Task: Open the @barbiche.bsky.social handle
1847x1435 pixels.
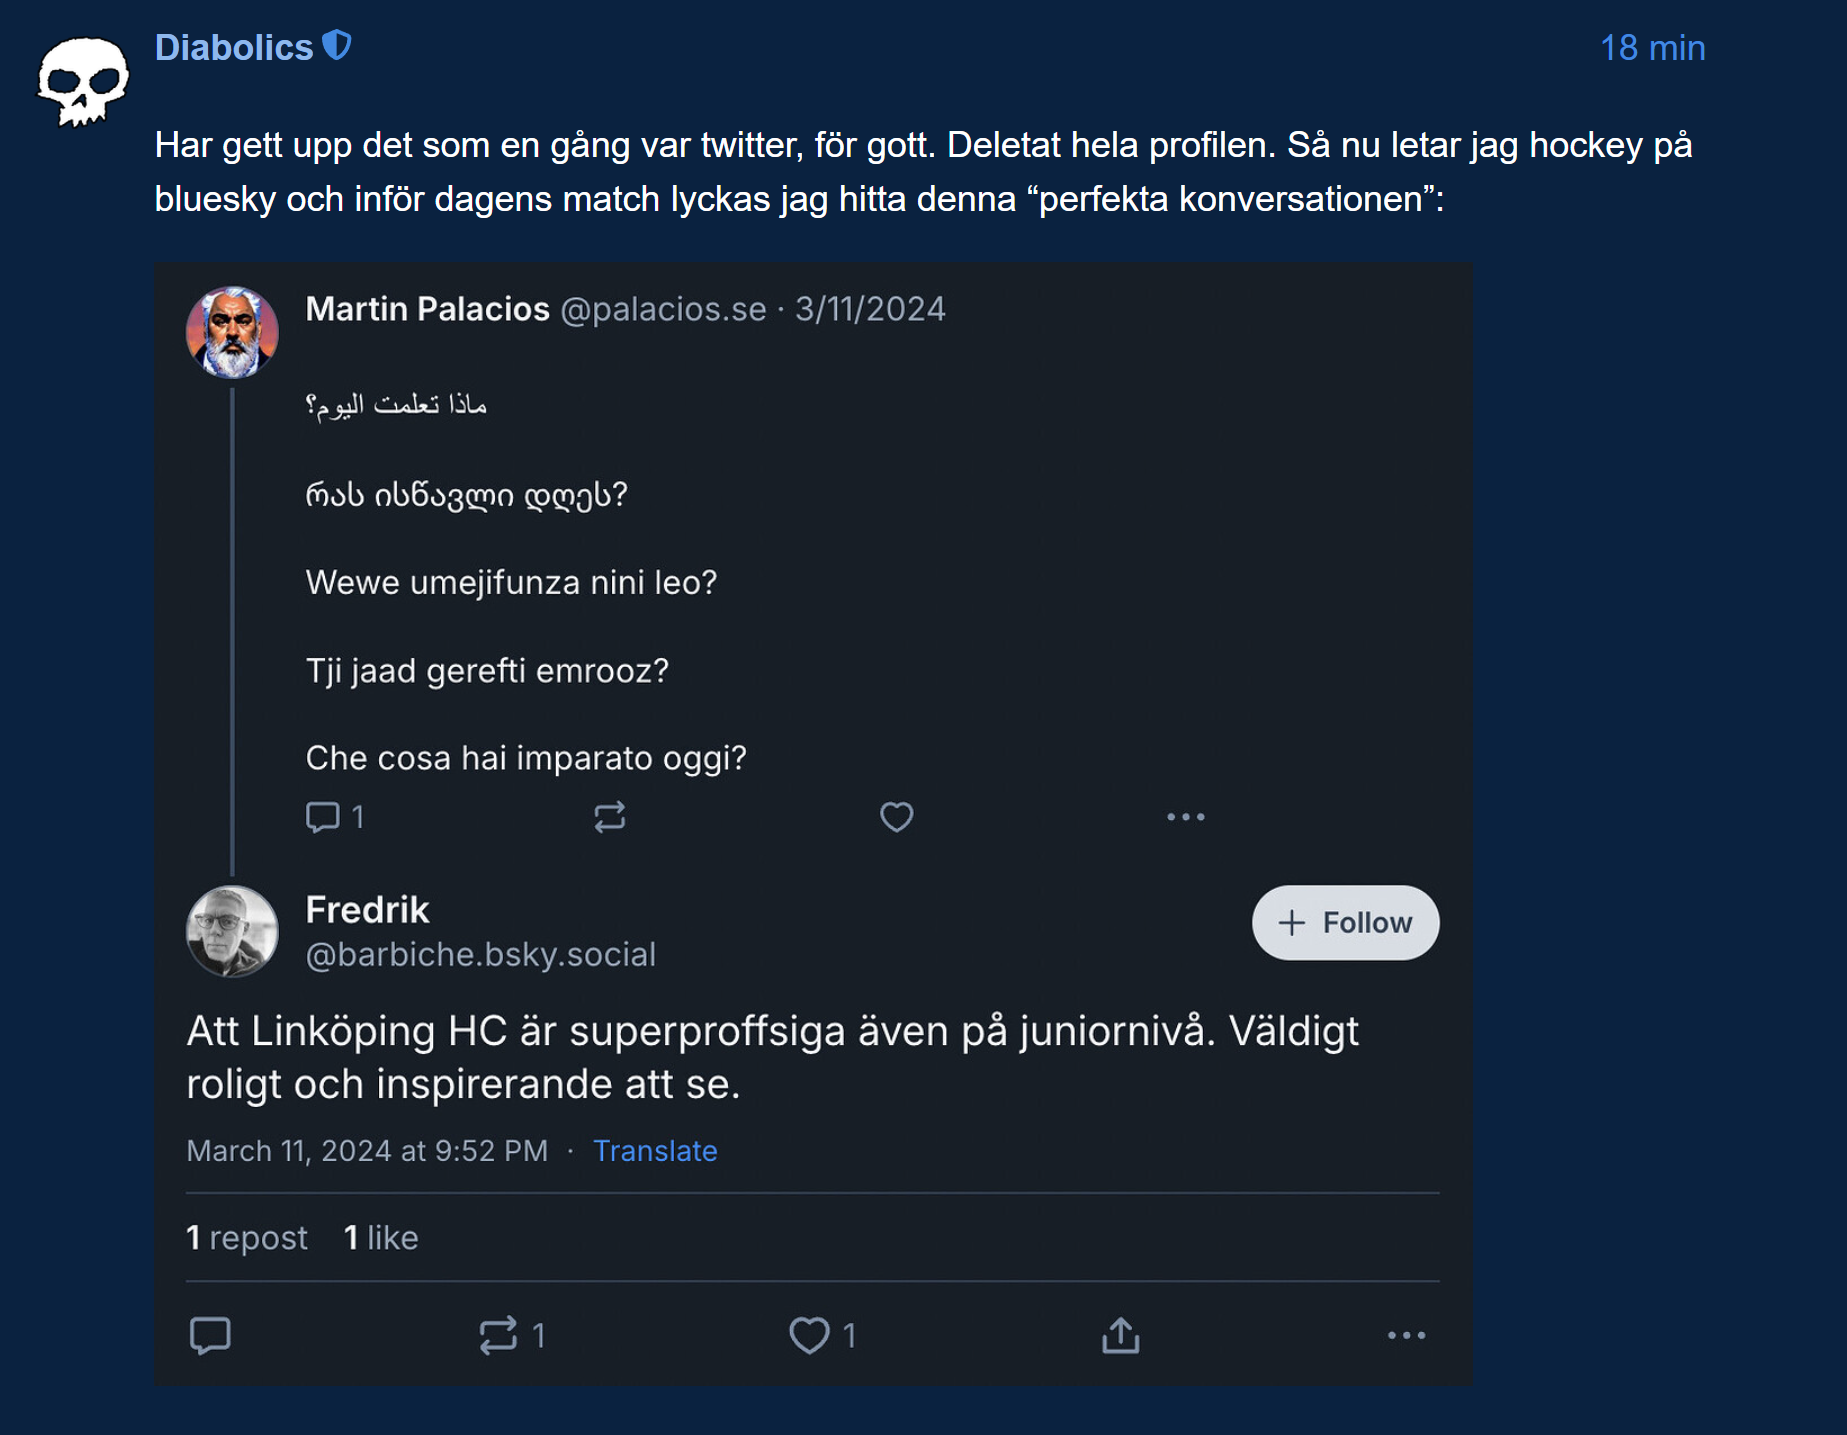Action: (480, 955)
